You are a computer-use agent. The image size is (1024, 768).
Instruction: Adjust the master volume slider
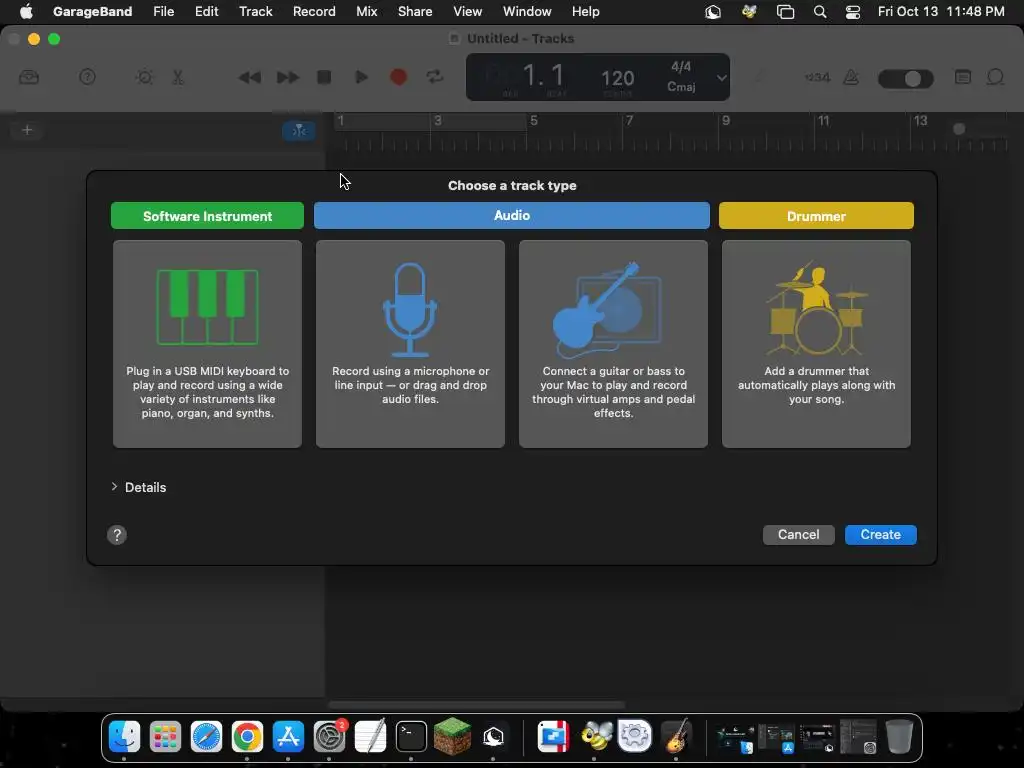click(906, 79)
